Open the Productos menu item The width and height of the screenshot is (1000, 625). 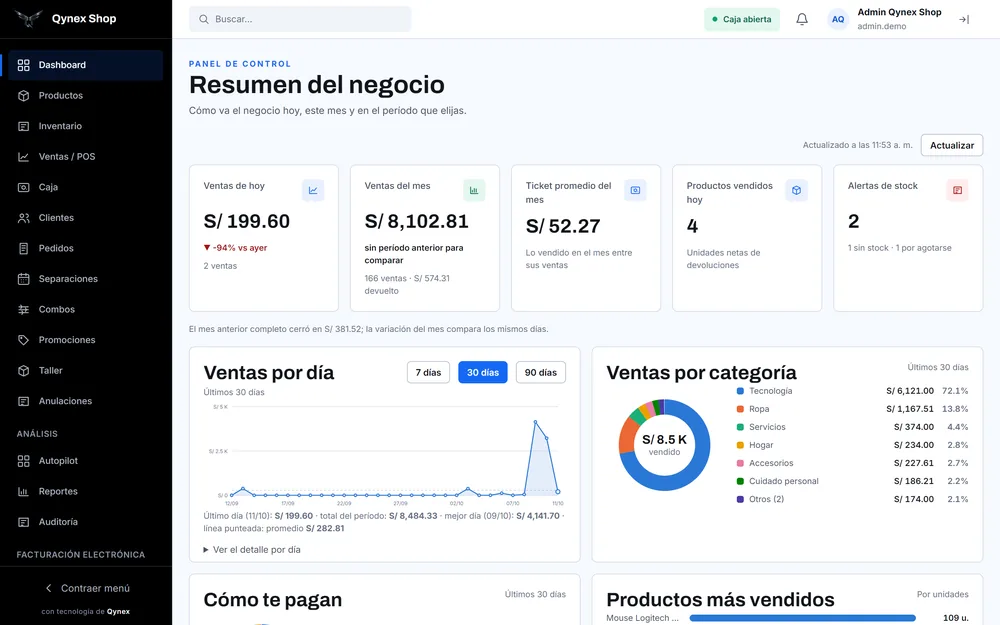tap(85, 96)
